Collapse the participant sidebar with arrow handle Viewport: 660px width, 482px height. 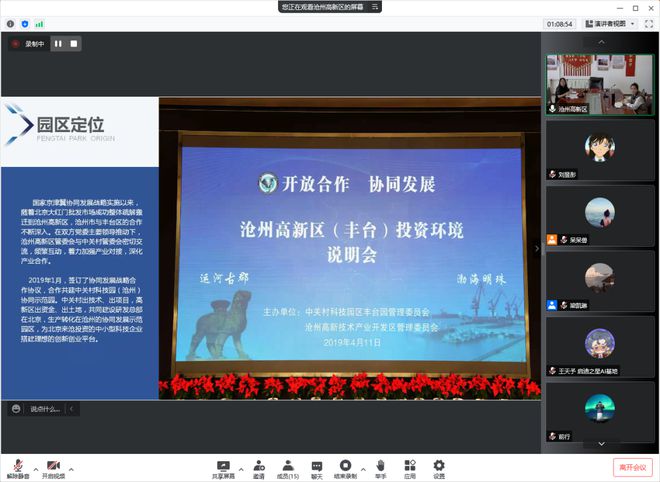pyautogui.click(x=537, y=248)
